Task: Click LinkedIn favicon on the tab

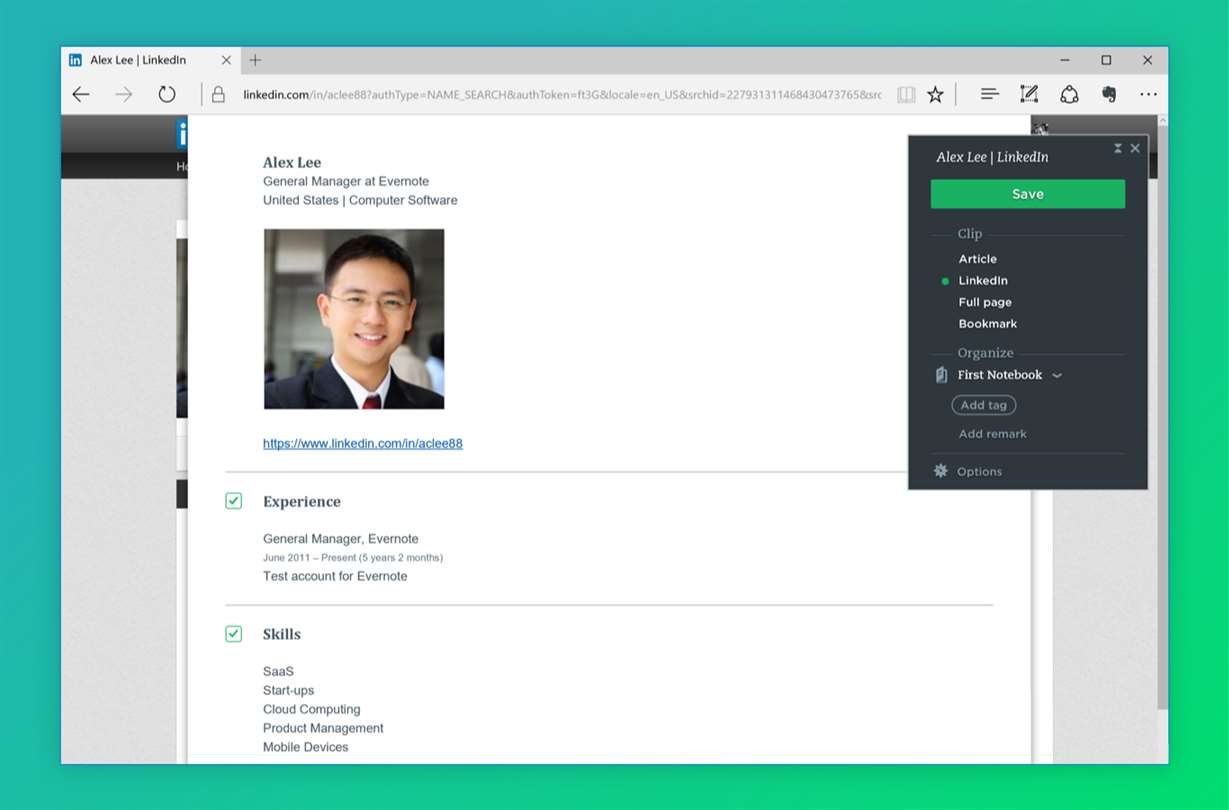Action: 75,60
